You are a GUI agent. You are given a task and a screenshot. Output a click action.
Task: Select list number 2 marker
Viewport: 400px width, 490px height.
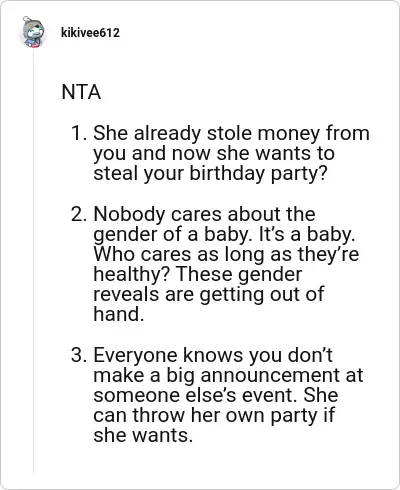click(79, 214)
